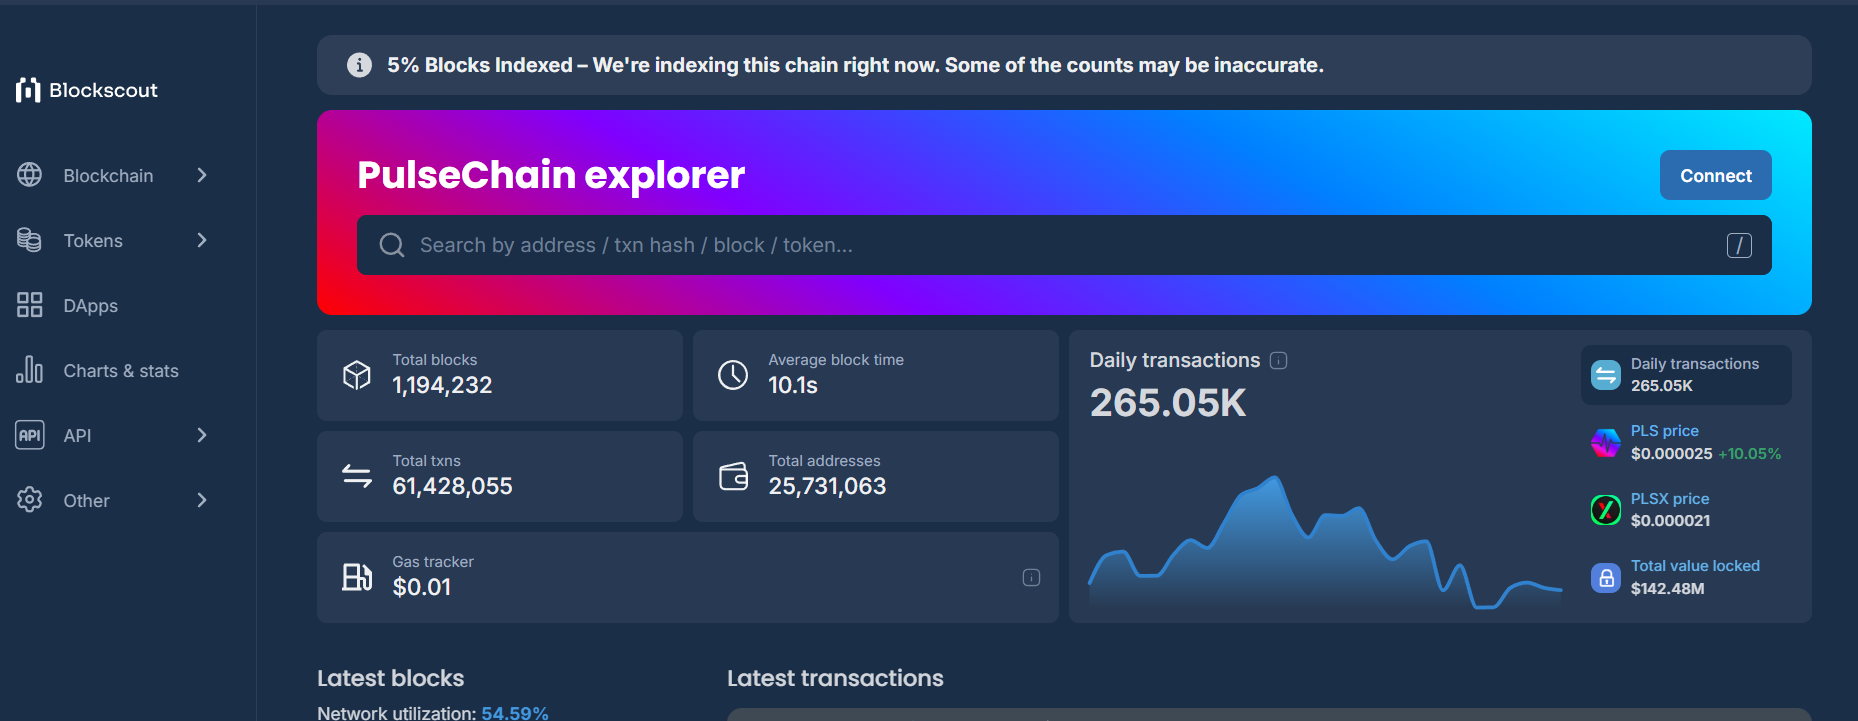Click the Blockchain globe icon
This screenshot has width=1858, height=721.
pos(30,175)
